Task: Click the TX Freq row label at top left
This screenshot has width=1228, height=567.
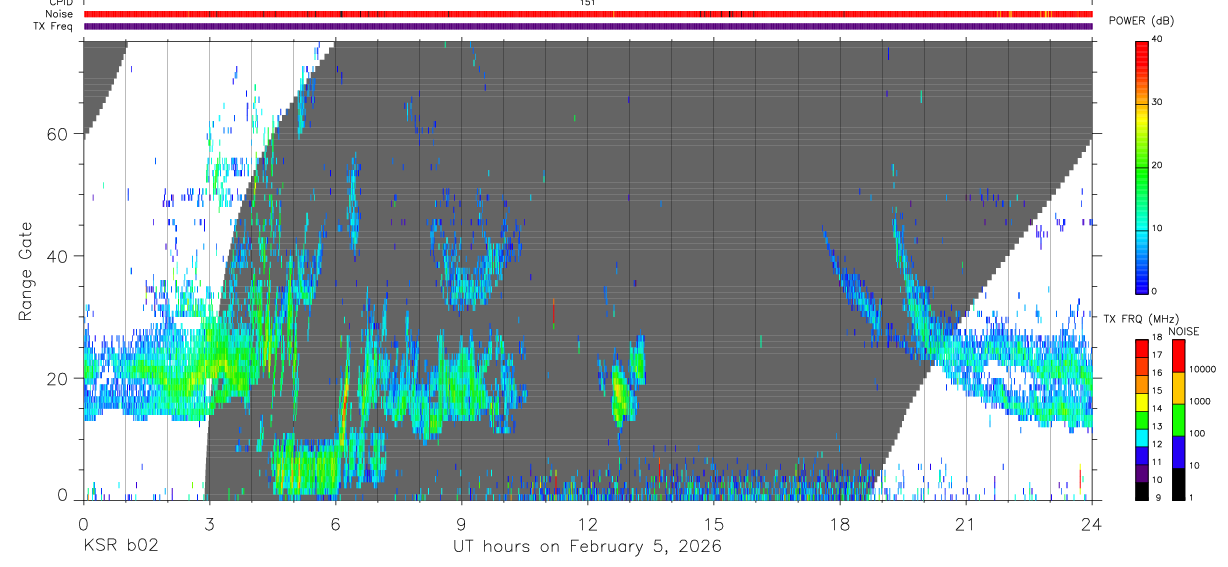Action: (53, 26)
